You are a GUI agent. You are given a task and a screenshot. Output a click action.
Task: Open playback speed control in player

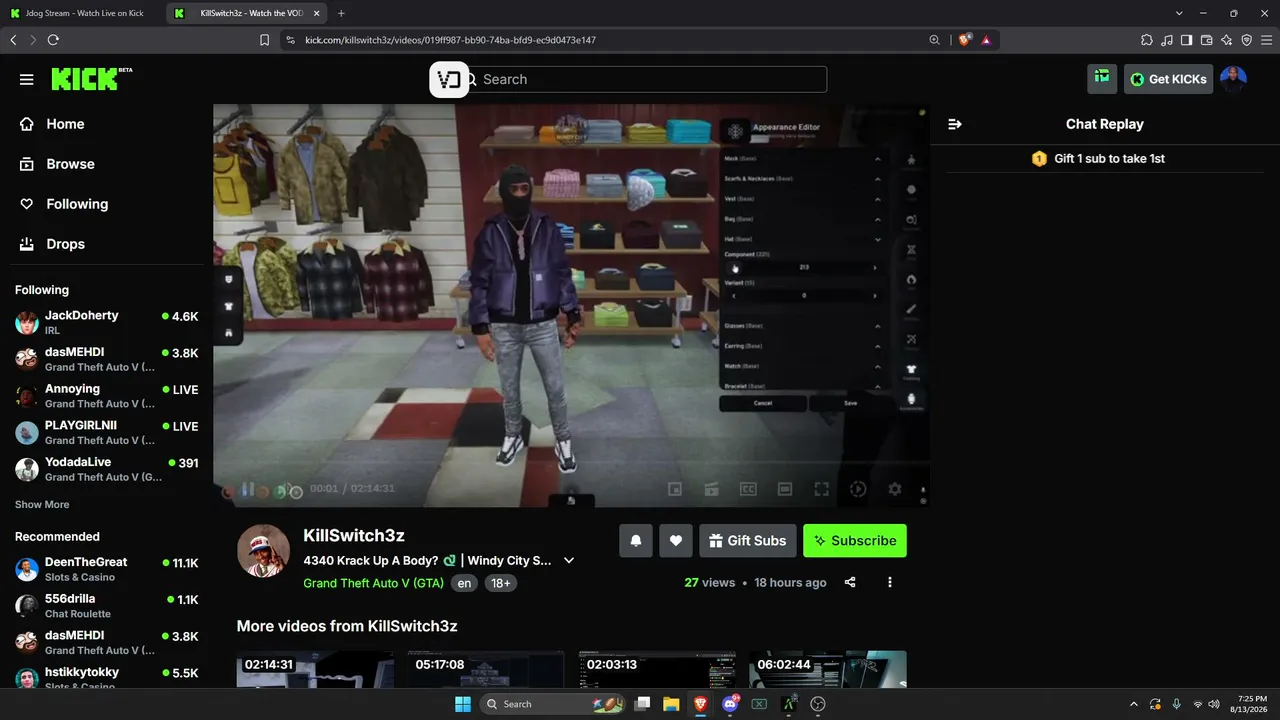858,489
